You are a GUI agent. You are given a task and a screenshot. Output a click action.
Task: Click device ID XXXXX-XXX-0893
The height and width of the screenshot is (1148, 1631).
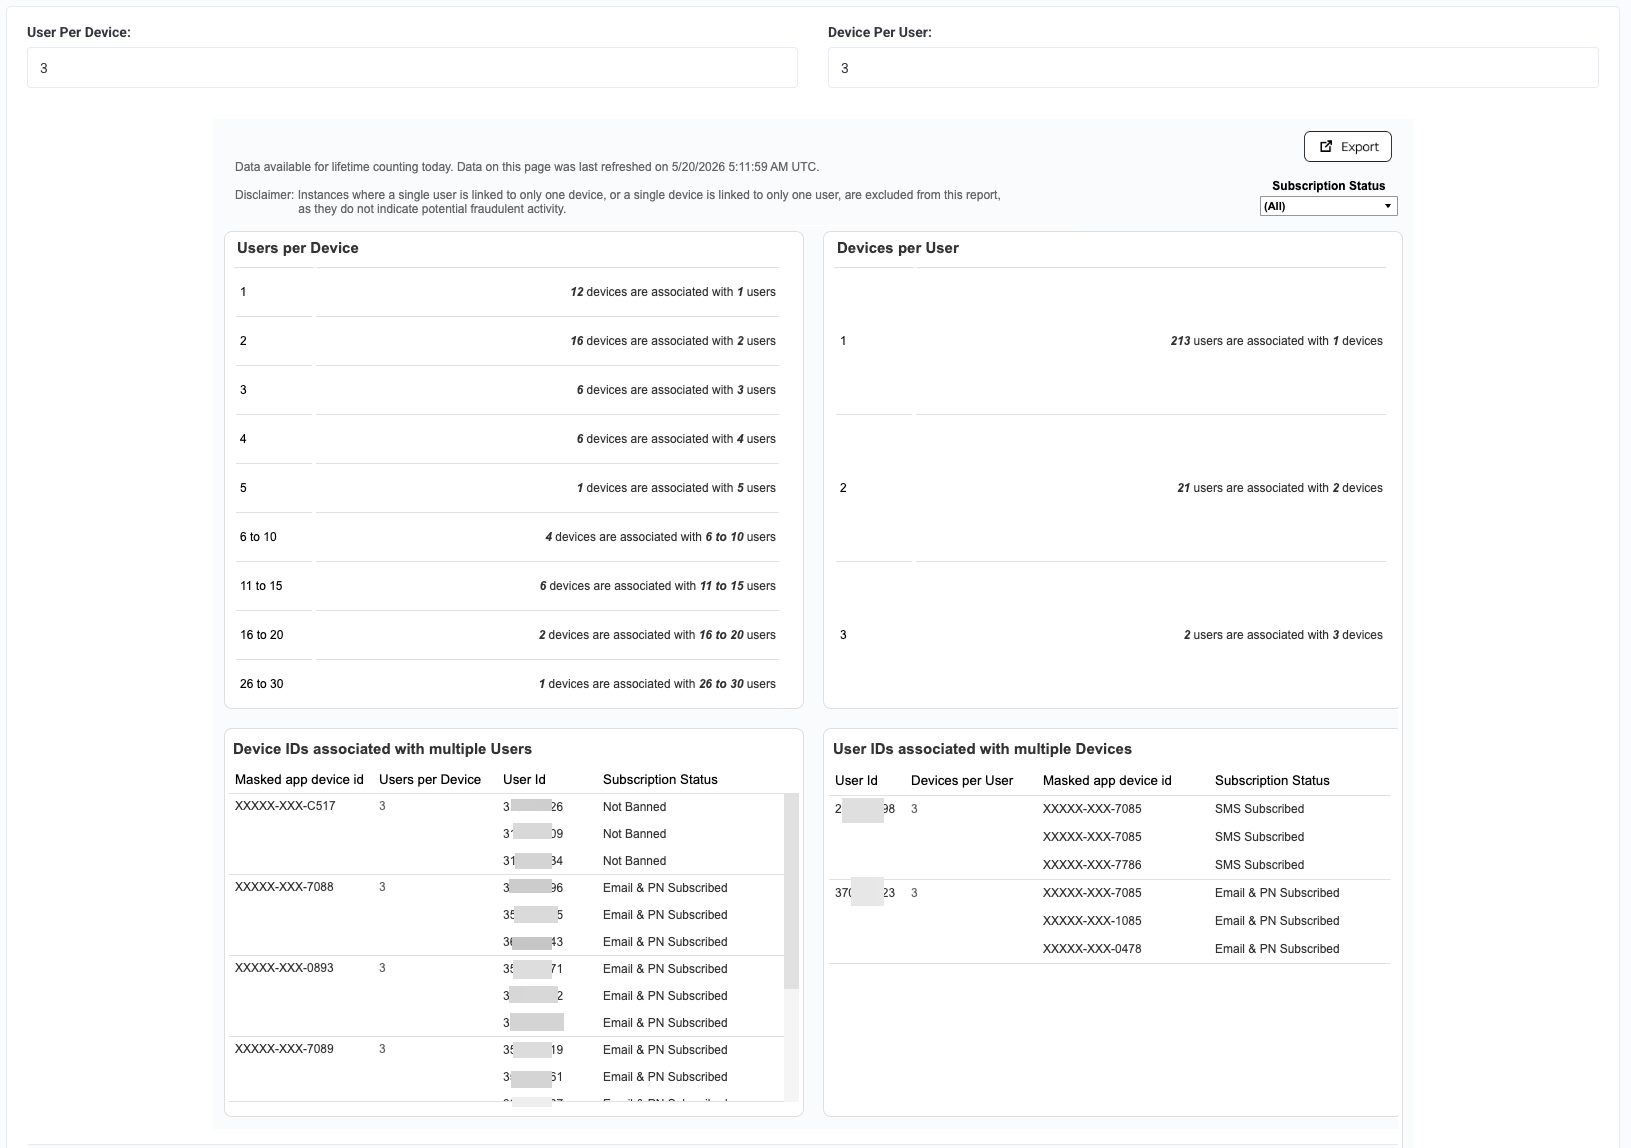tap(284, 968)
